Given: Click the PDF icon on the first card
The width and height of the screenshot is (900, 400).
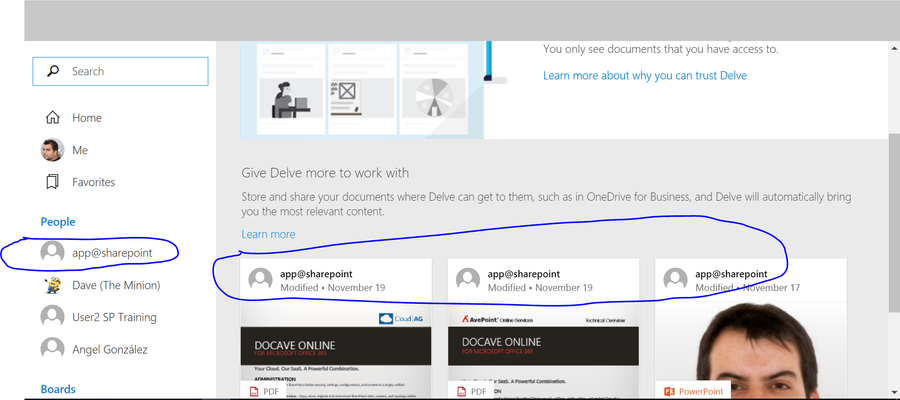Looking at the screenshot, I should (x=254, y=391).
